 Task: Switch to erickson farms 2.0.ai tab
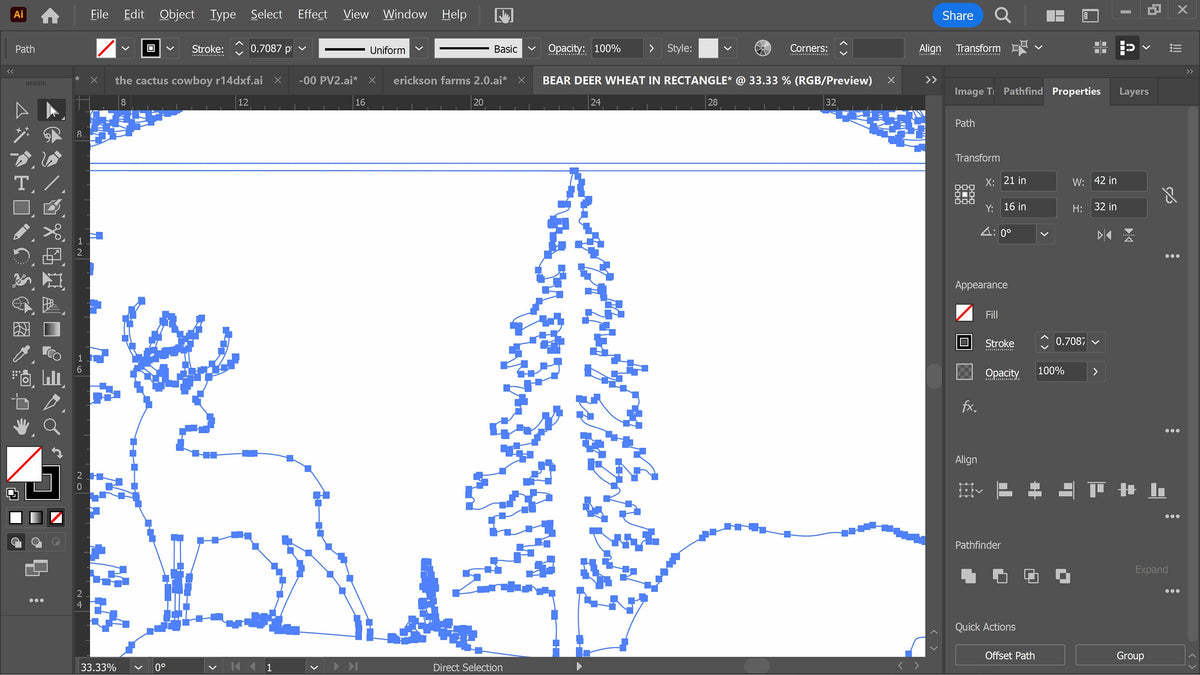click(449, 80)
